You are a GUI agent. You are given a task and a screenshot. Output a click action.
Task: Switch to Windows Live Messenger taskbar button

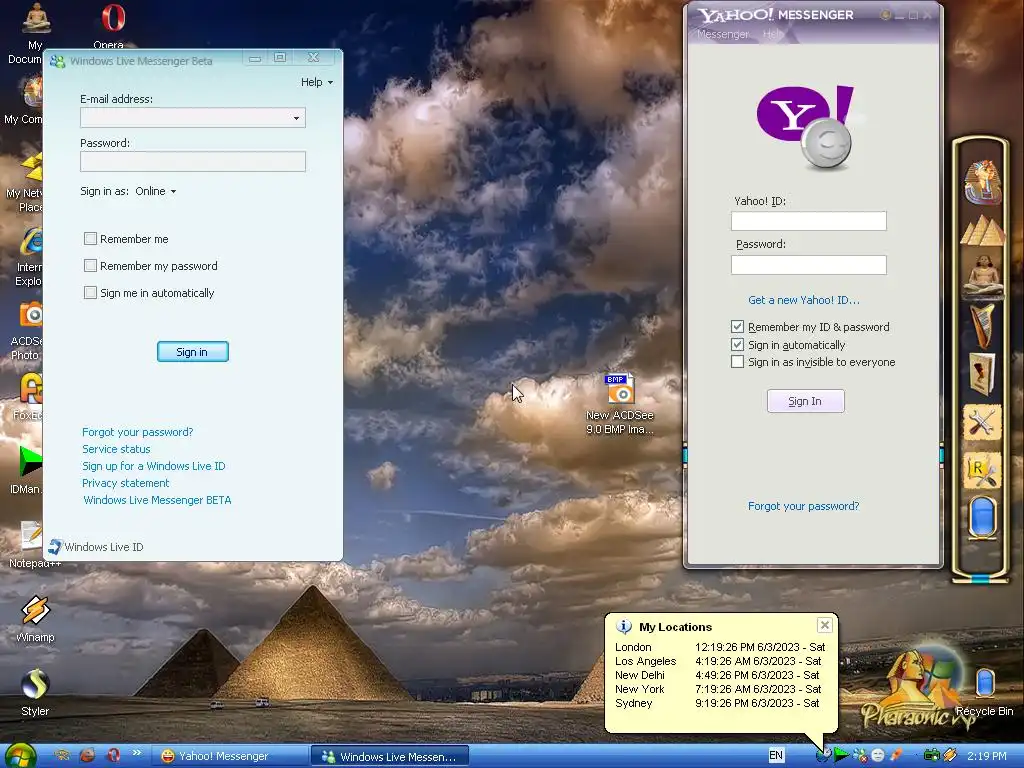pos(389,756)
